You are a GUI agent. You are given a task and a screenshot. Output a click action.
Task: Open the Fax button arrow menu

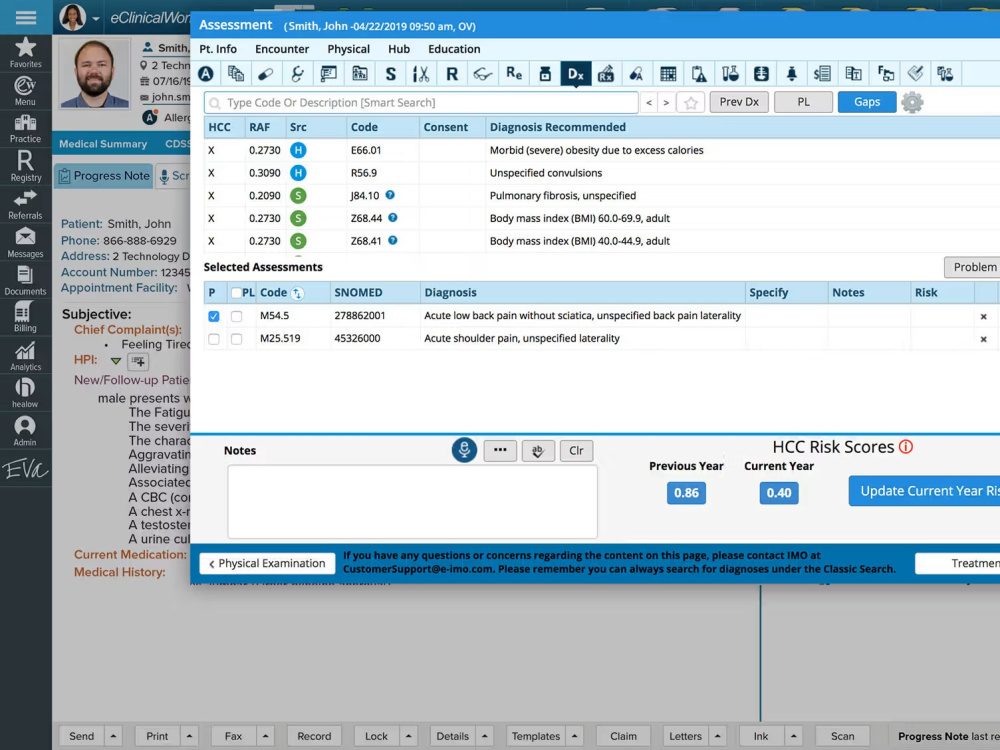[x=266, y=736]
